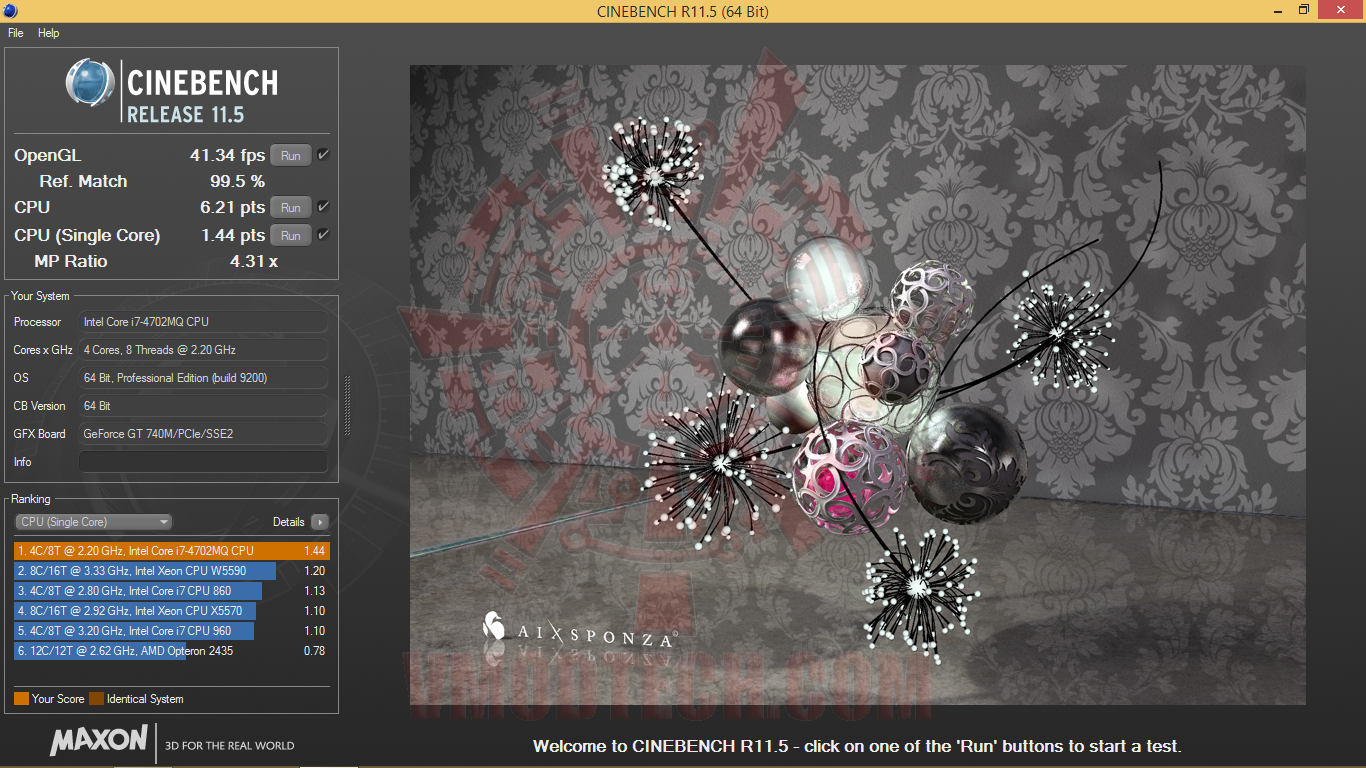Click the 41.34 fps OpenGL score
The width and height of the screenshot is (1366, 768).
[x=228, y=155]
